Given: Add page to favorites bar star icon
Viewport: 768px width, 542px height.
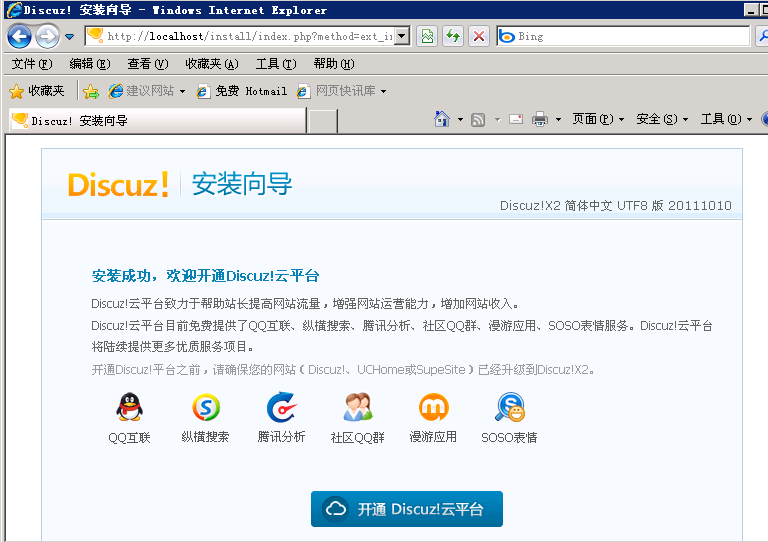Looking at the screenshot, I should [x=91, y=91].
